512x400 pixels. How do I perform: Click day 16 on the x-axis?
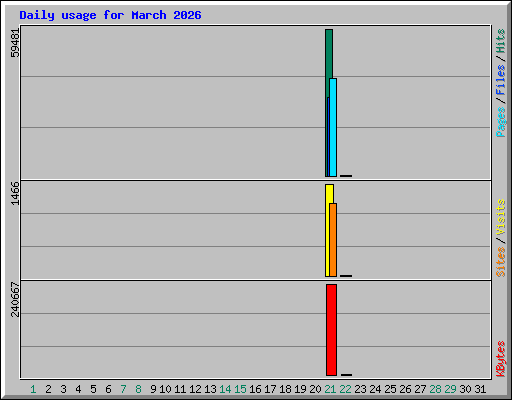(255, 389)
